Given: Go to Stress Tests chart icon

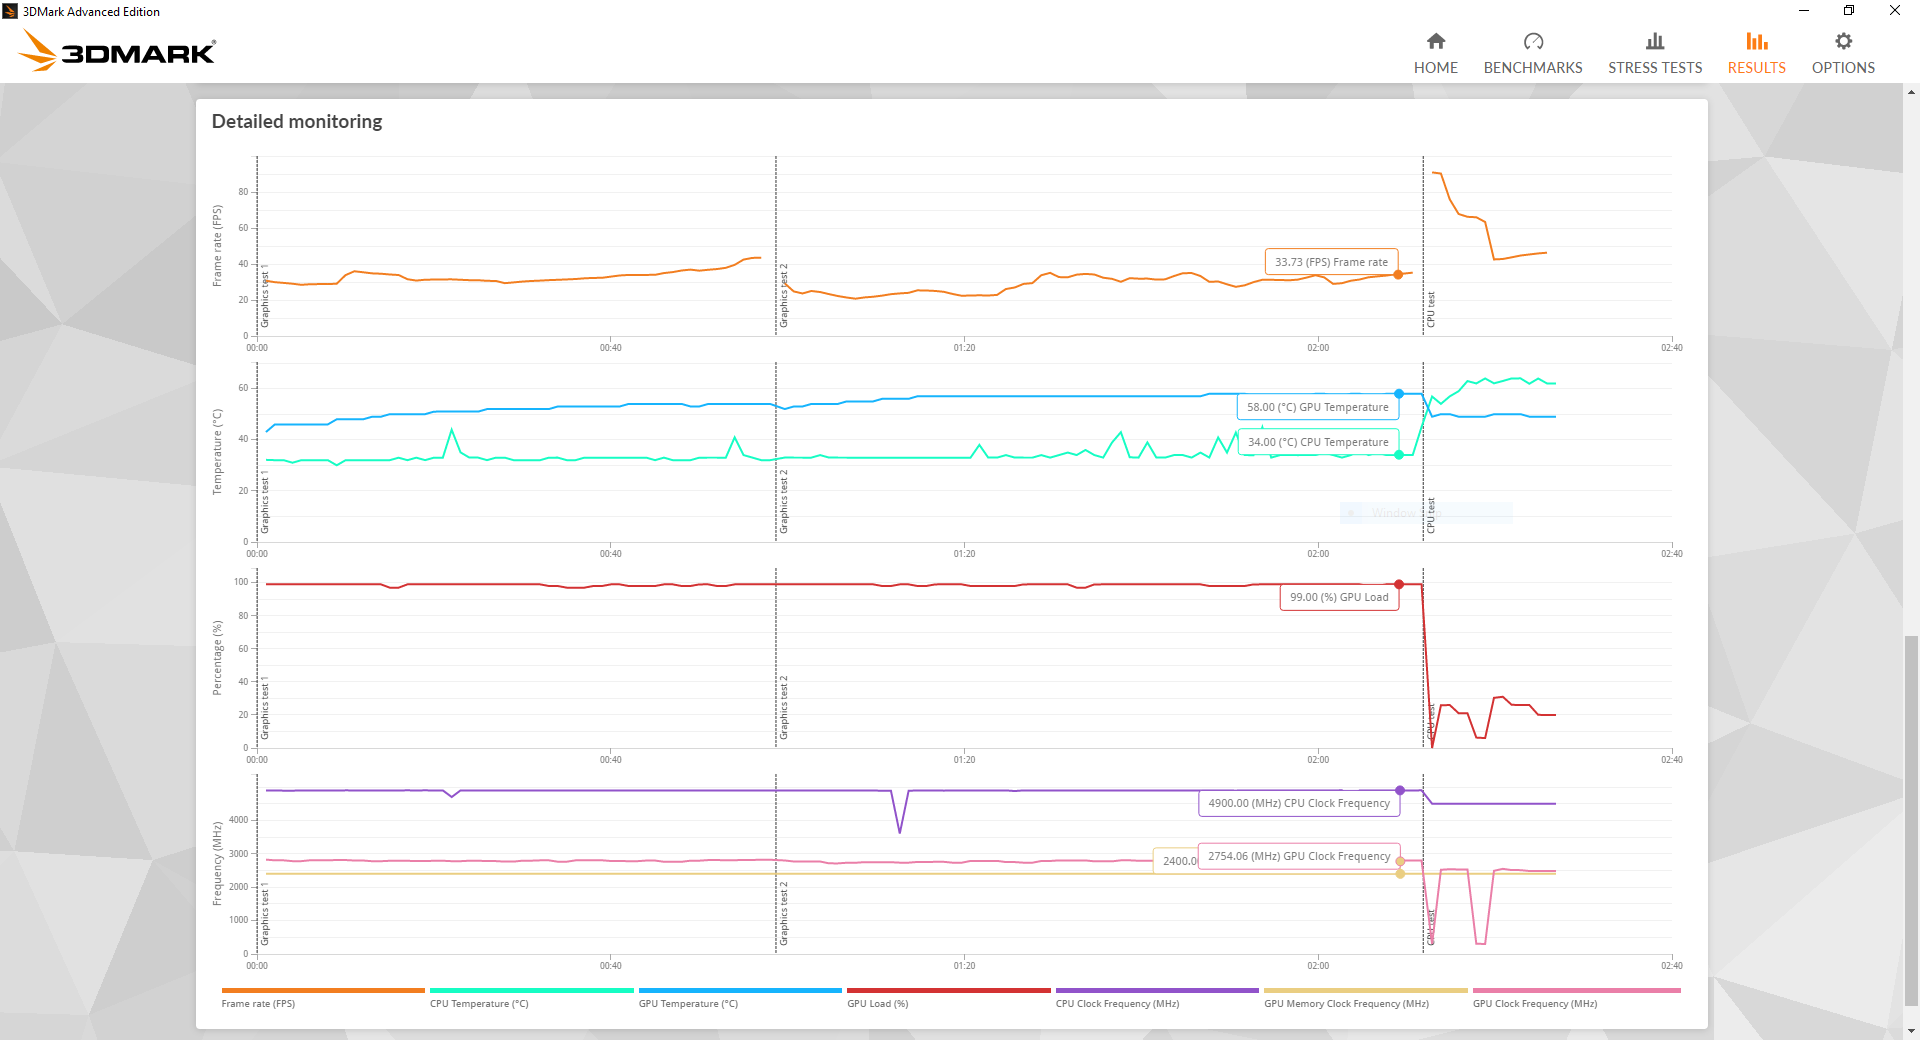Looking at the screenshot, I should [x=1655, y=41].
